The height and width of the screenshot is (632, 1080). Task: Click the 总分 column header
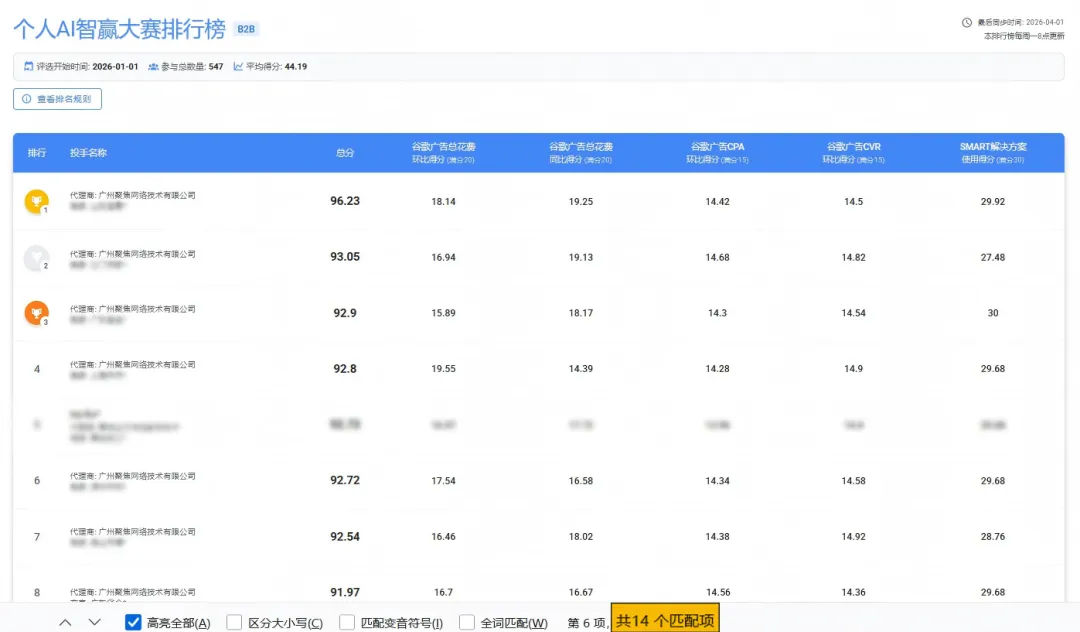click(x=345, y=153)
